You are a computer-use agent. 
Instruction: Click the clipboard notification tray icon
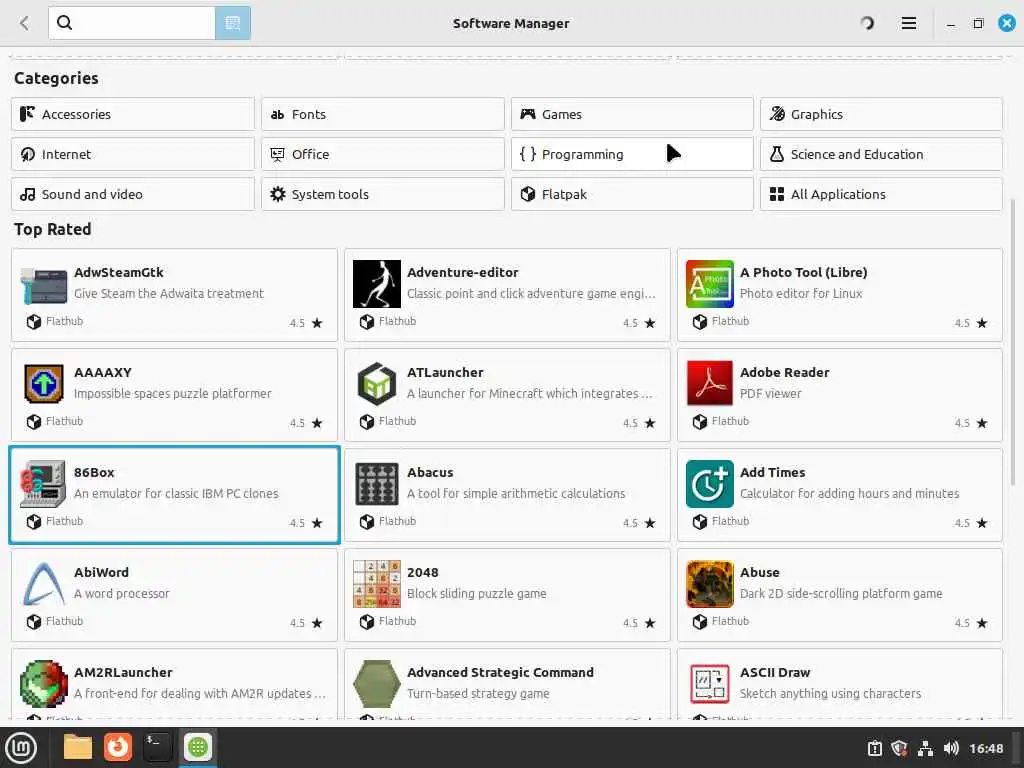874,748
